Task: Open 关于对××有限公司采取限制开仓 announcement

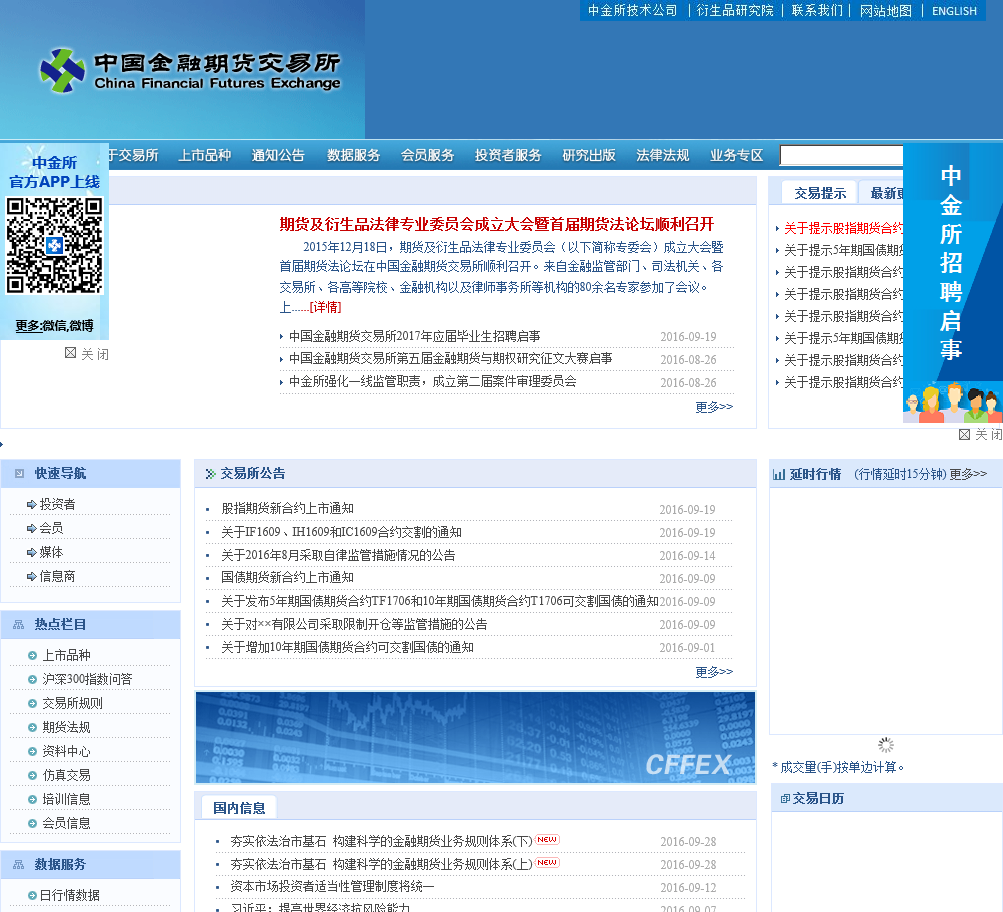Action: point(354,624)
